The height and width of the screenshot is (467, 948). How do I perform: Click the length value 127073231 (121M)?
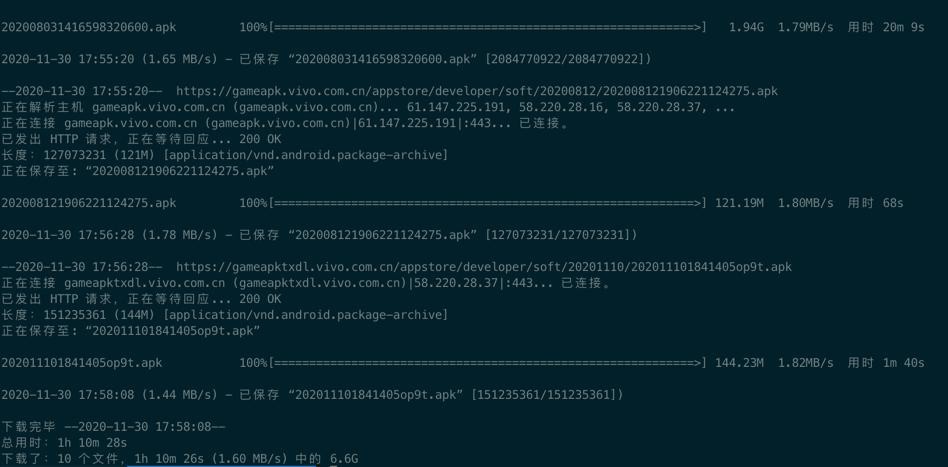click(x=100, y=155)
